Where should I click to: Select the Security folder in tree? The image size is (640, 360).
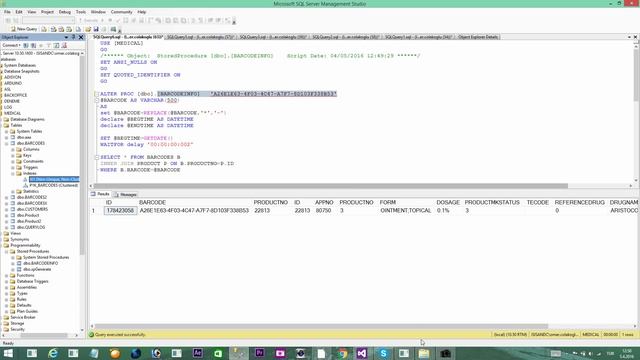point(18,329)
